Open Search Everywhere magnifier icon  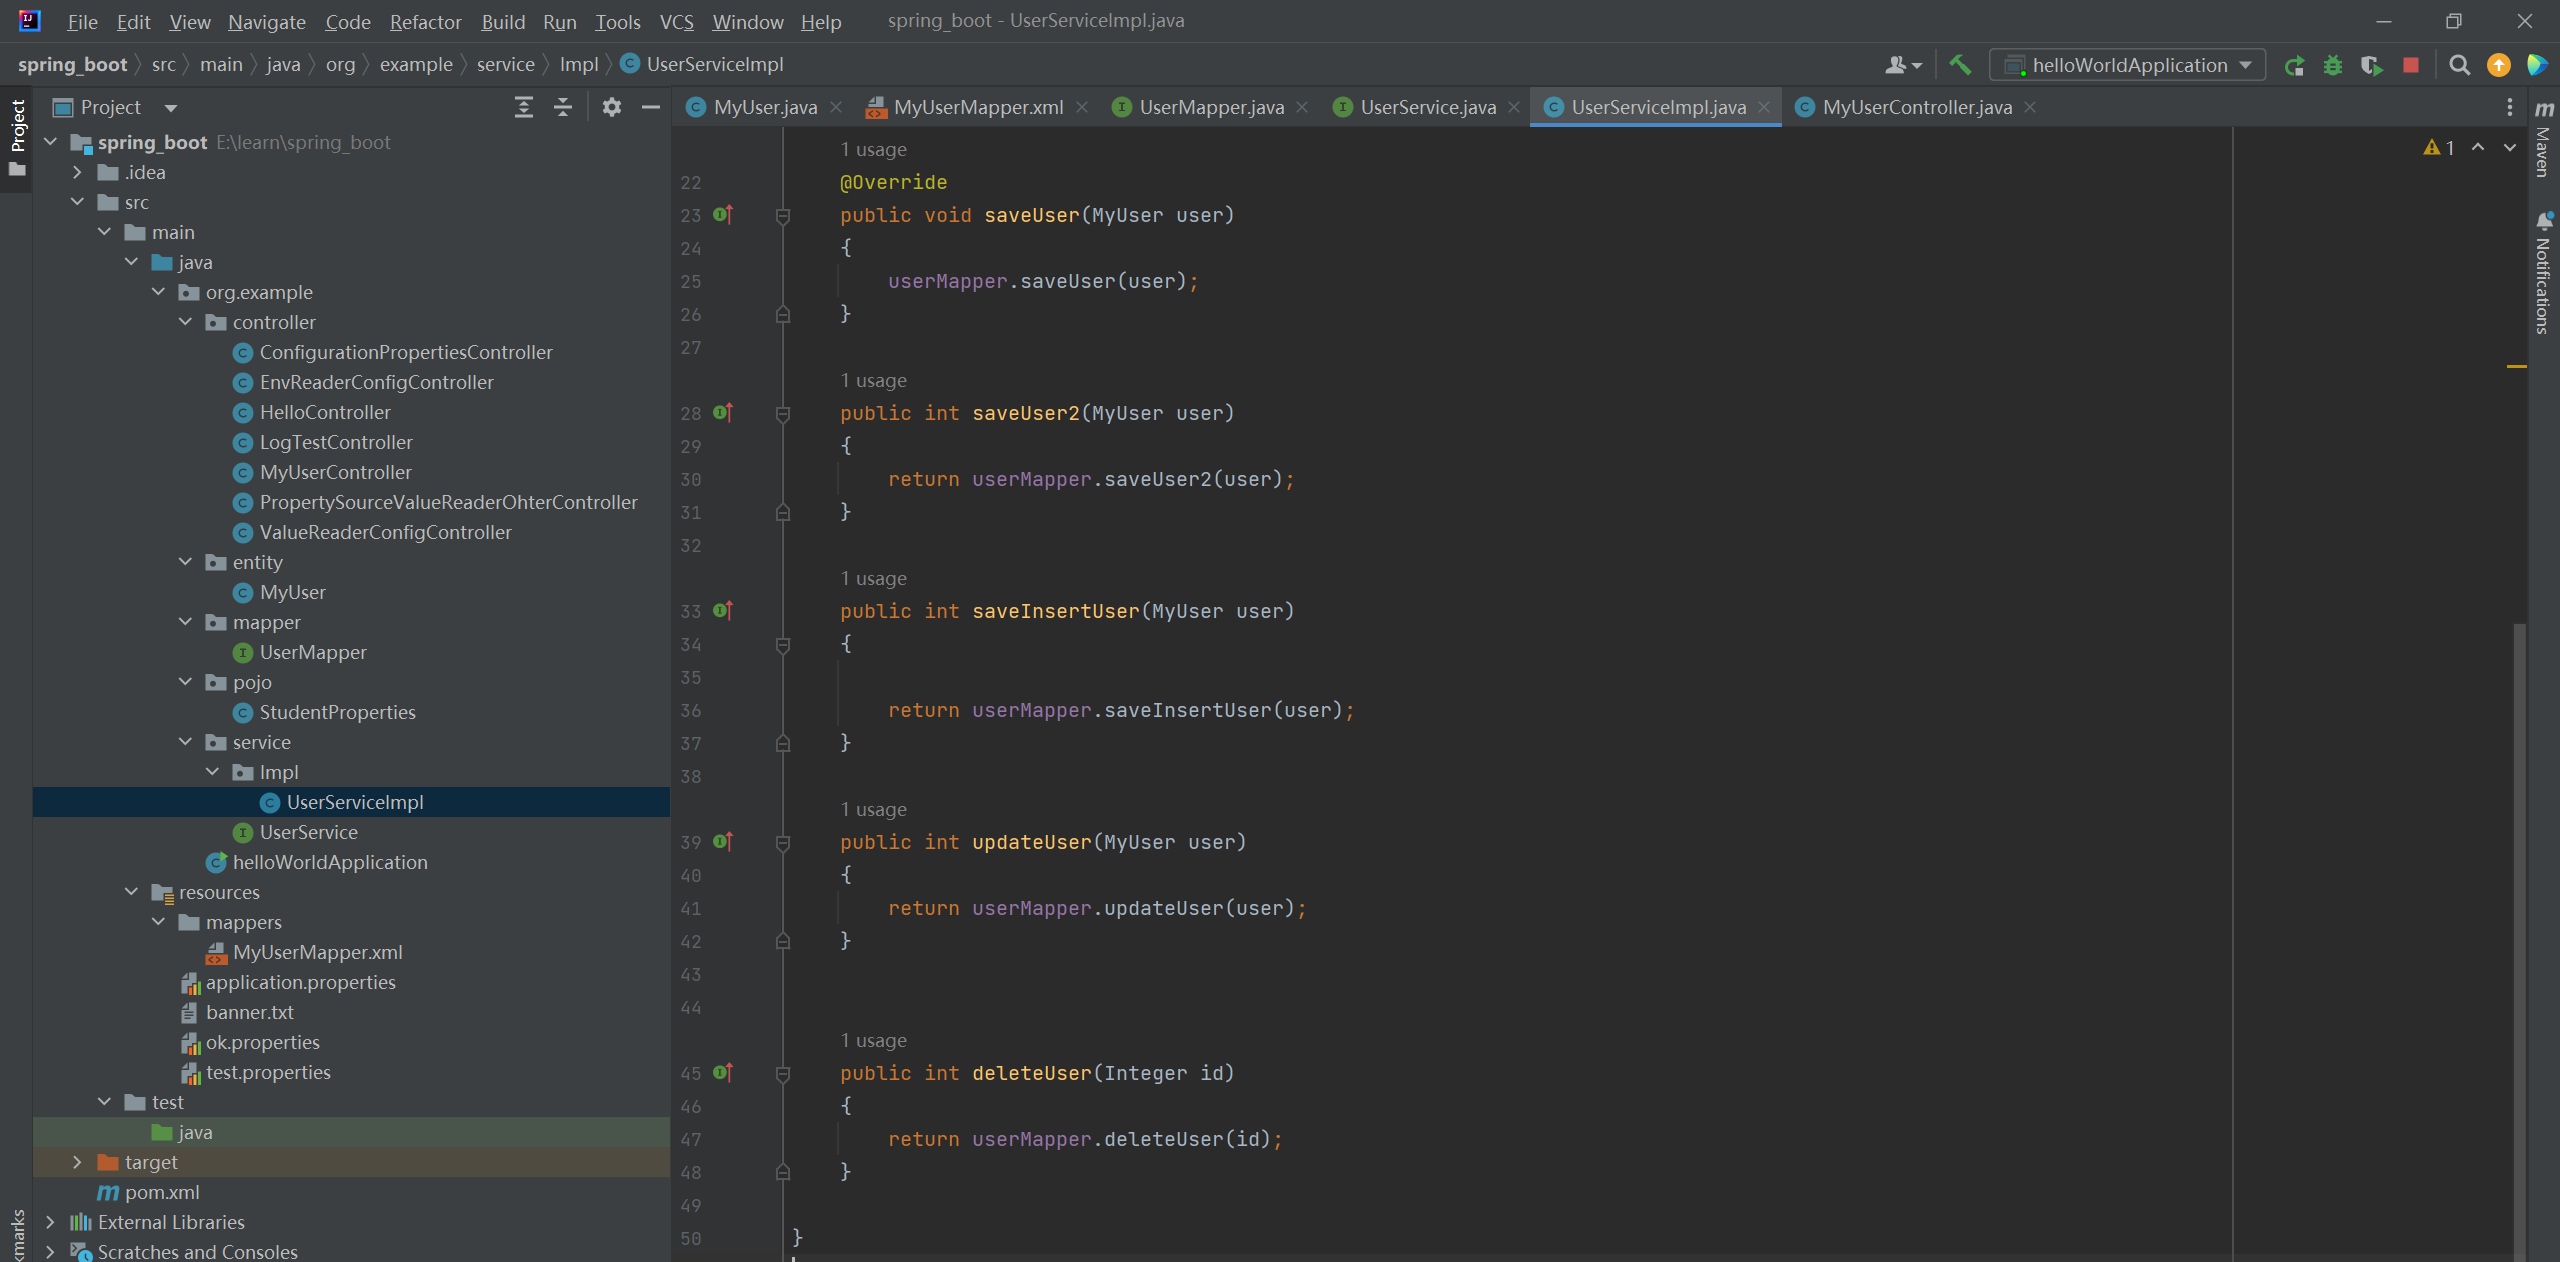(2459, 65)
